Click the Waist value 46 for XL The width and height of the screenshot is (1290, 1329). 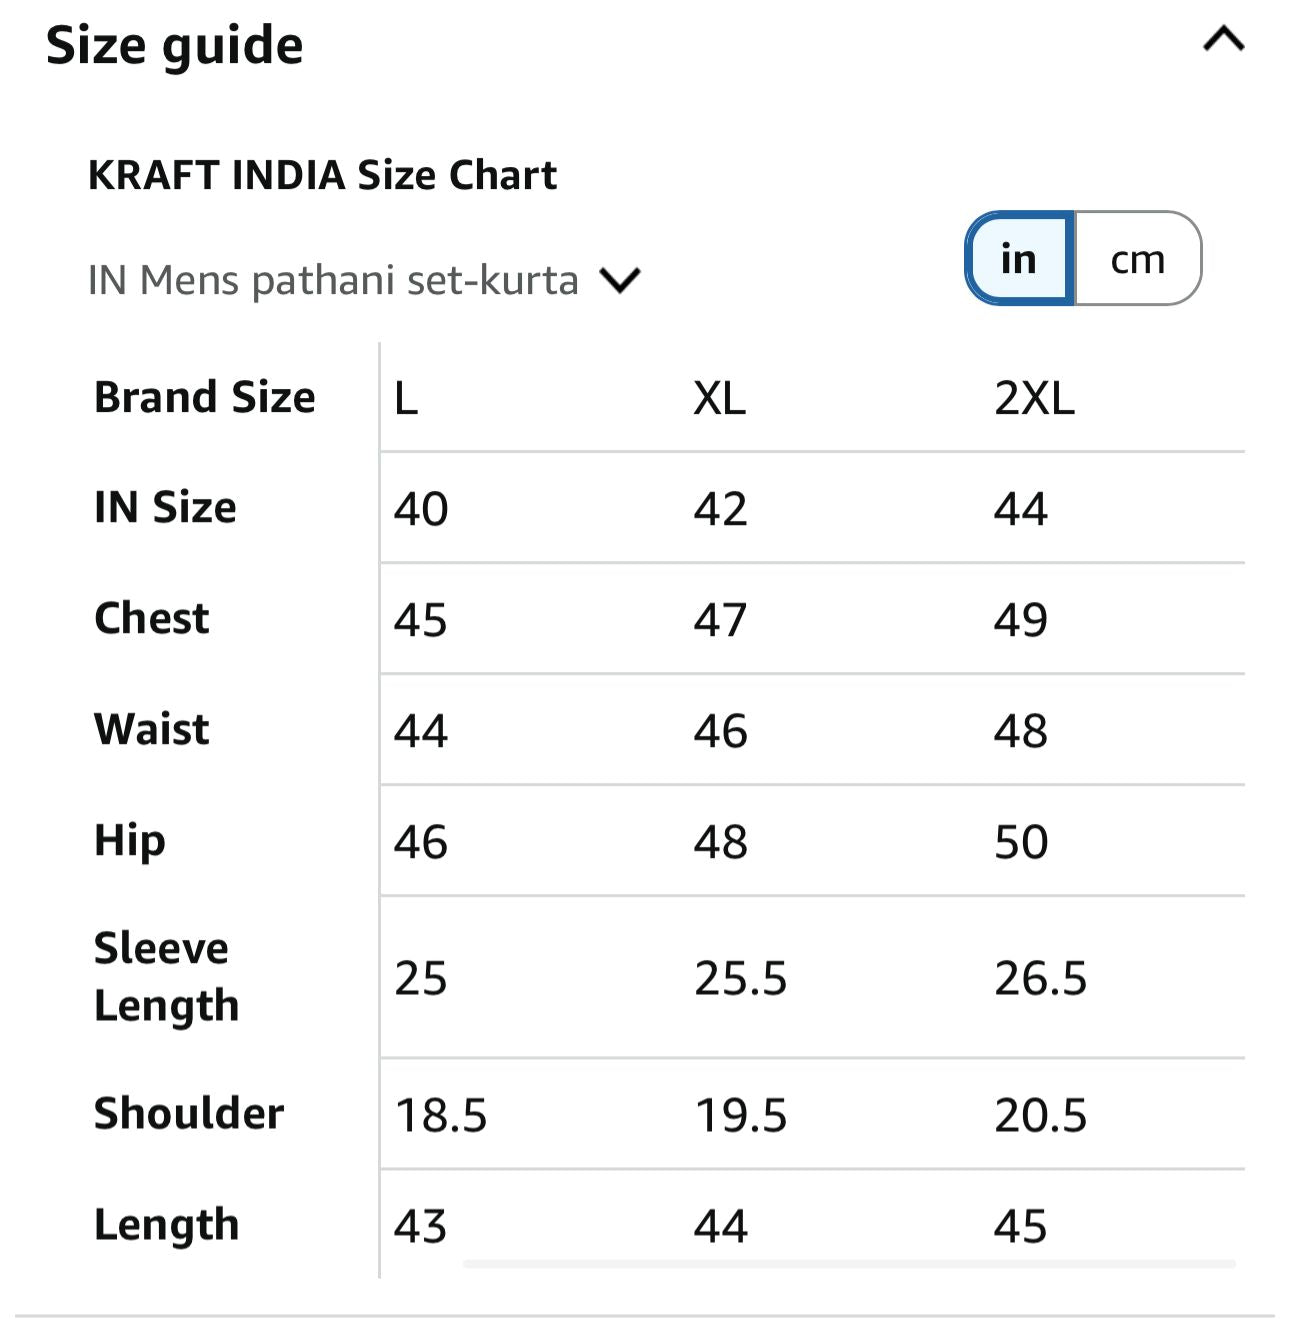point(721,731)
